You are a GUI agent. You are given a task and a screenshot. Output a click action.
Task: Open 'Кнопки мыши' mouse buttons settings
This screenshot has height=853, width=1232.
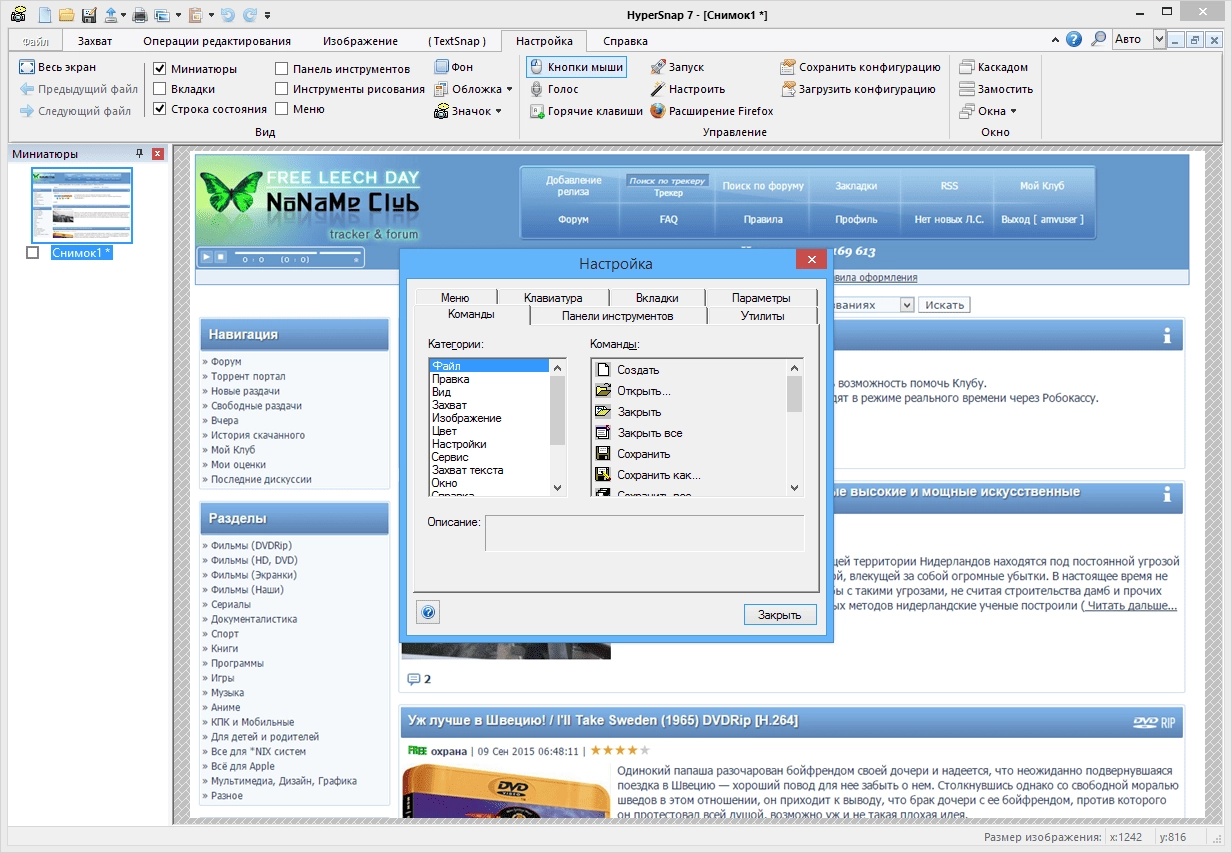(576, 67)
